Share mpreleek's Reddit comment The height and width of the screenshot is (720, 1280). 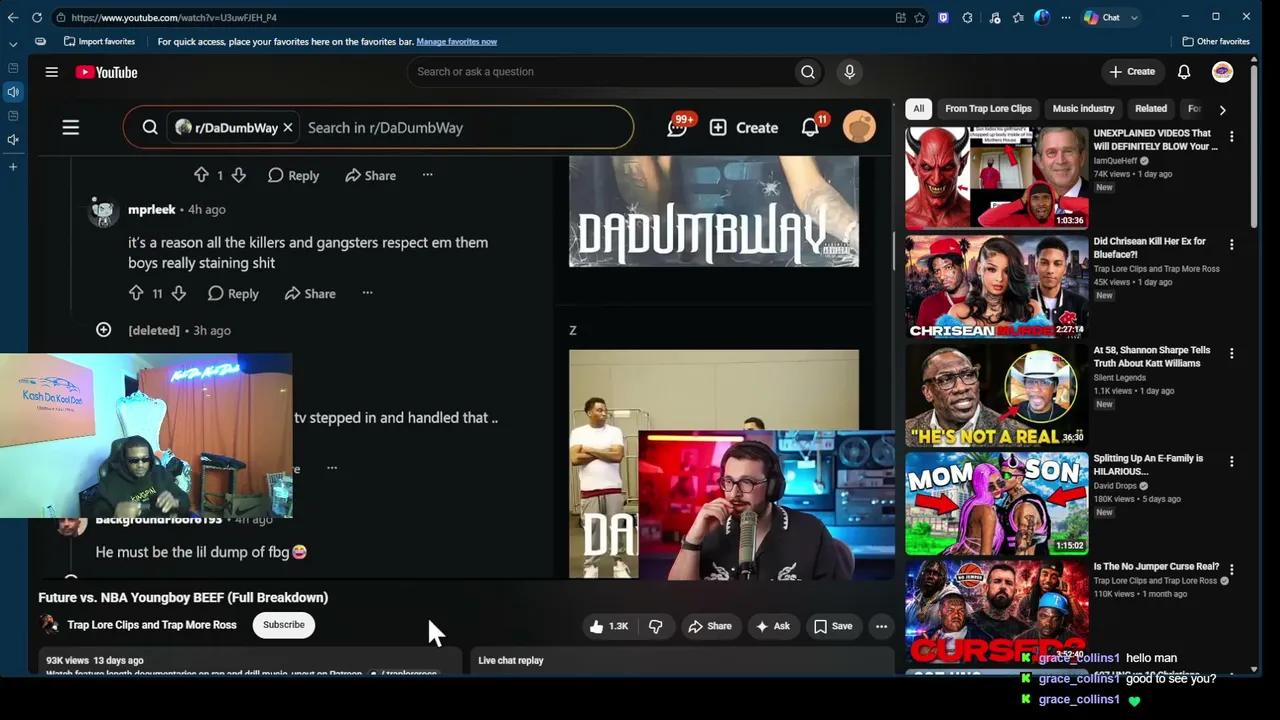pyautogui.click(x=310, y=293)
